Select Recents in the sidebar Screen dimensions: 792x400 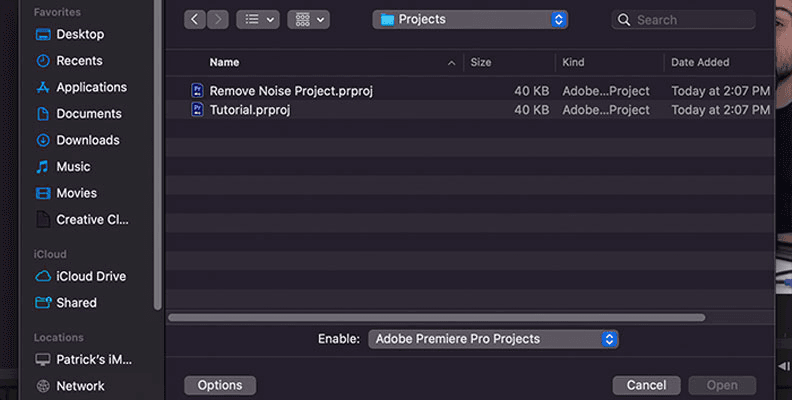pyautogui.click(x=79, y=61)
